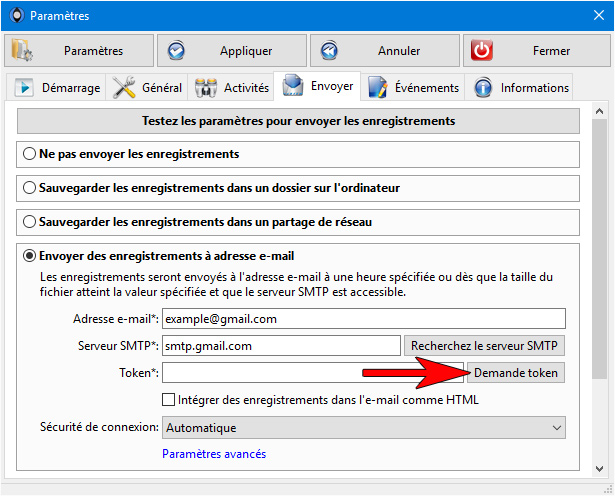Click the Informations blue info icon
The height and width of the screenshot is (496, 615).
click(x=483, y=87)
